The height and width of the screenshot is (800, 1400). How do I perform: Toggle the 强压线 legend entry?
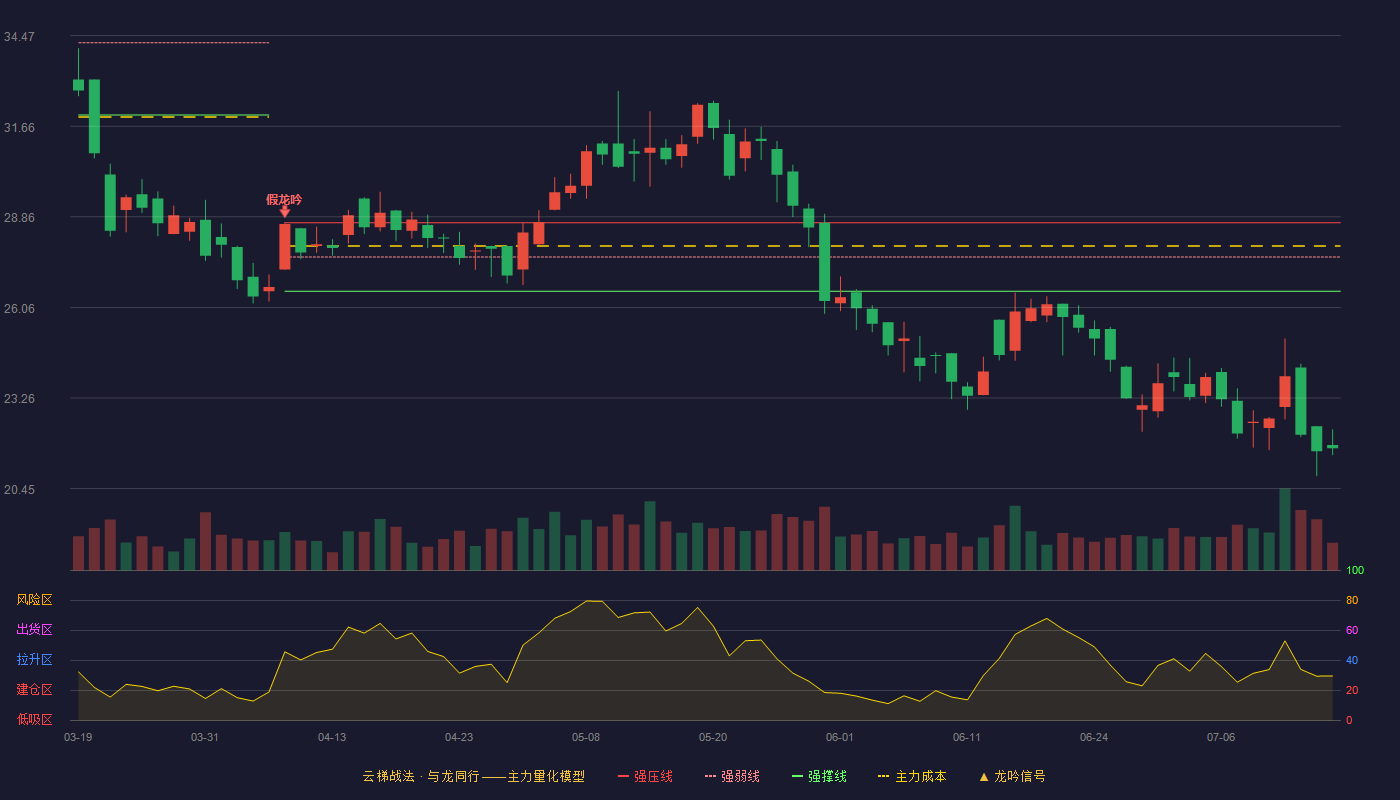[x=645, y=776]
